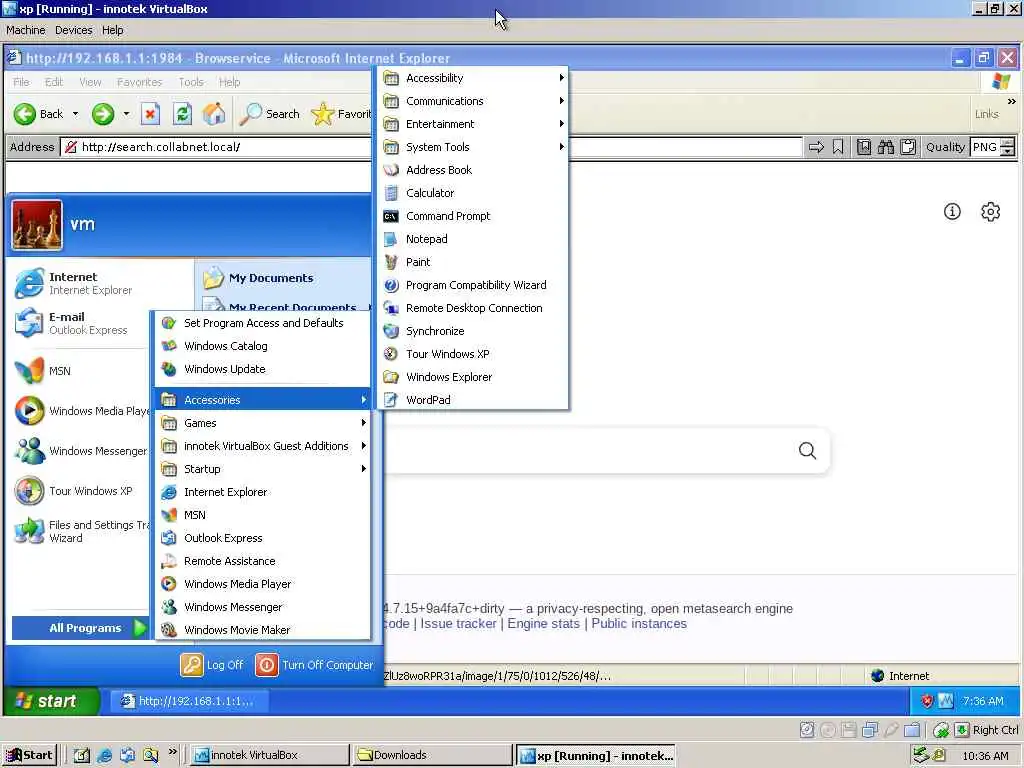1024x768 pixels.
Task: Open the VirtualBox Devices menu
Action: pos(73,30)
